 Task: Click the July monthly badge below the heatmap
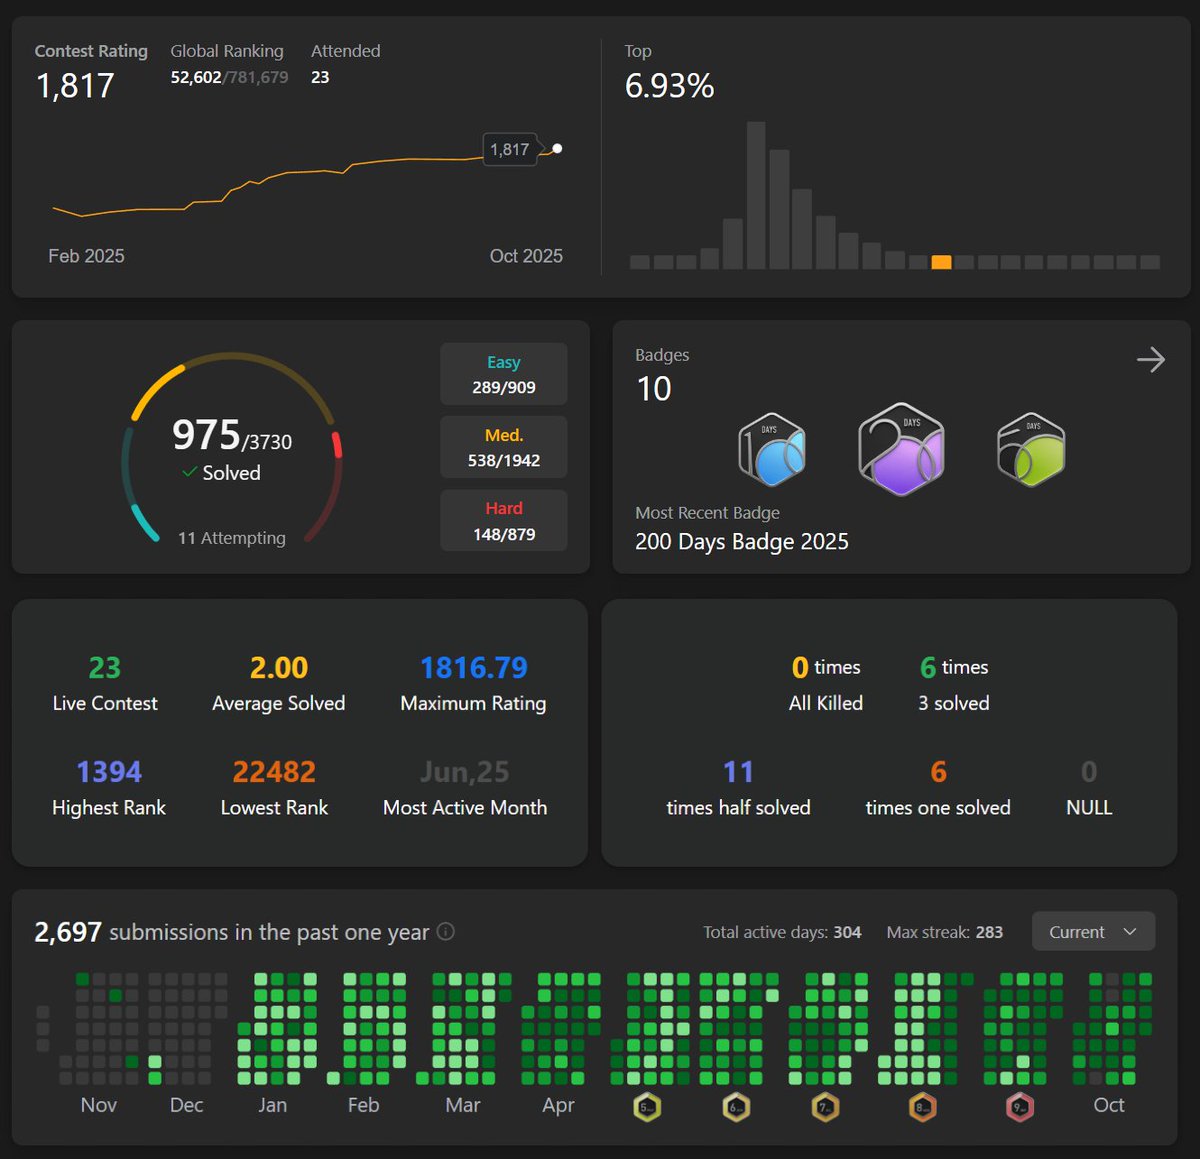coord(827,1107)
